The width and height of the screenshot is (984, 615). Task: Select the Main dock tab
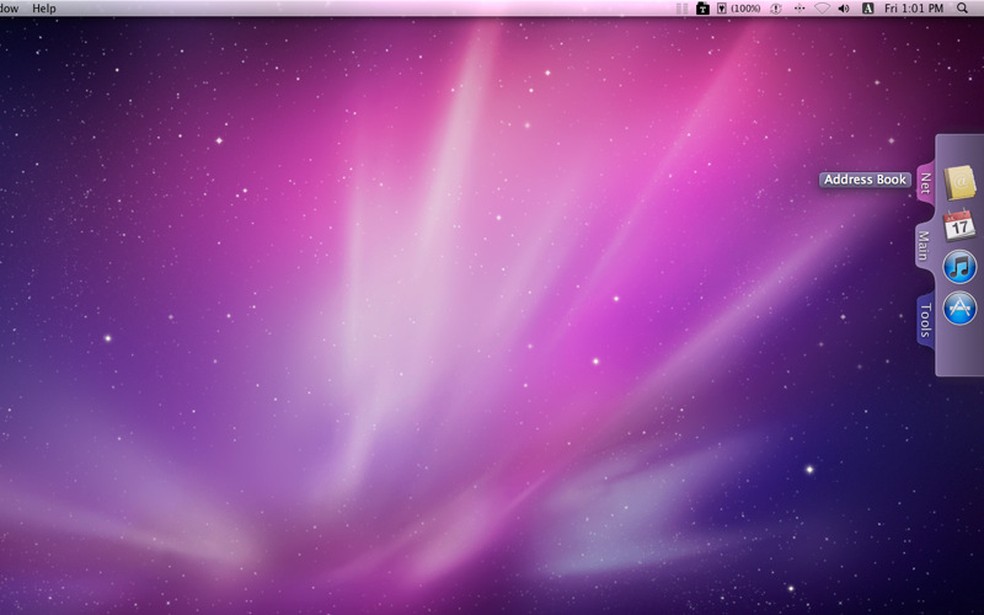click(x=924, y=245)
